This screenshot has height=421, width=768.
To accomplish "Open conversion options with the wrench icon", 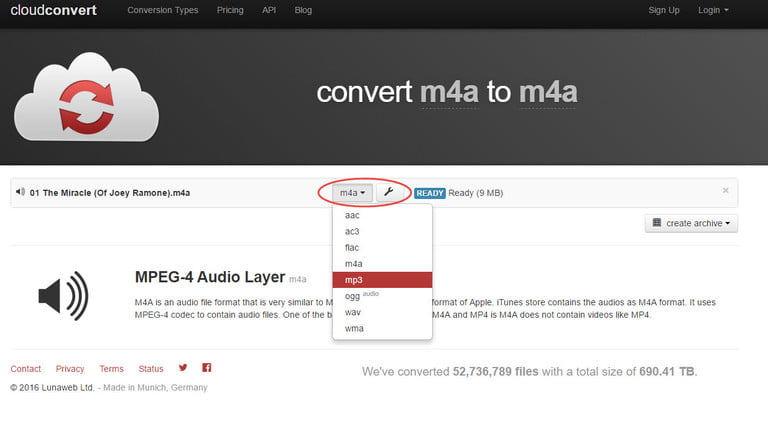I will (389, 192).
